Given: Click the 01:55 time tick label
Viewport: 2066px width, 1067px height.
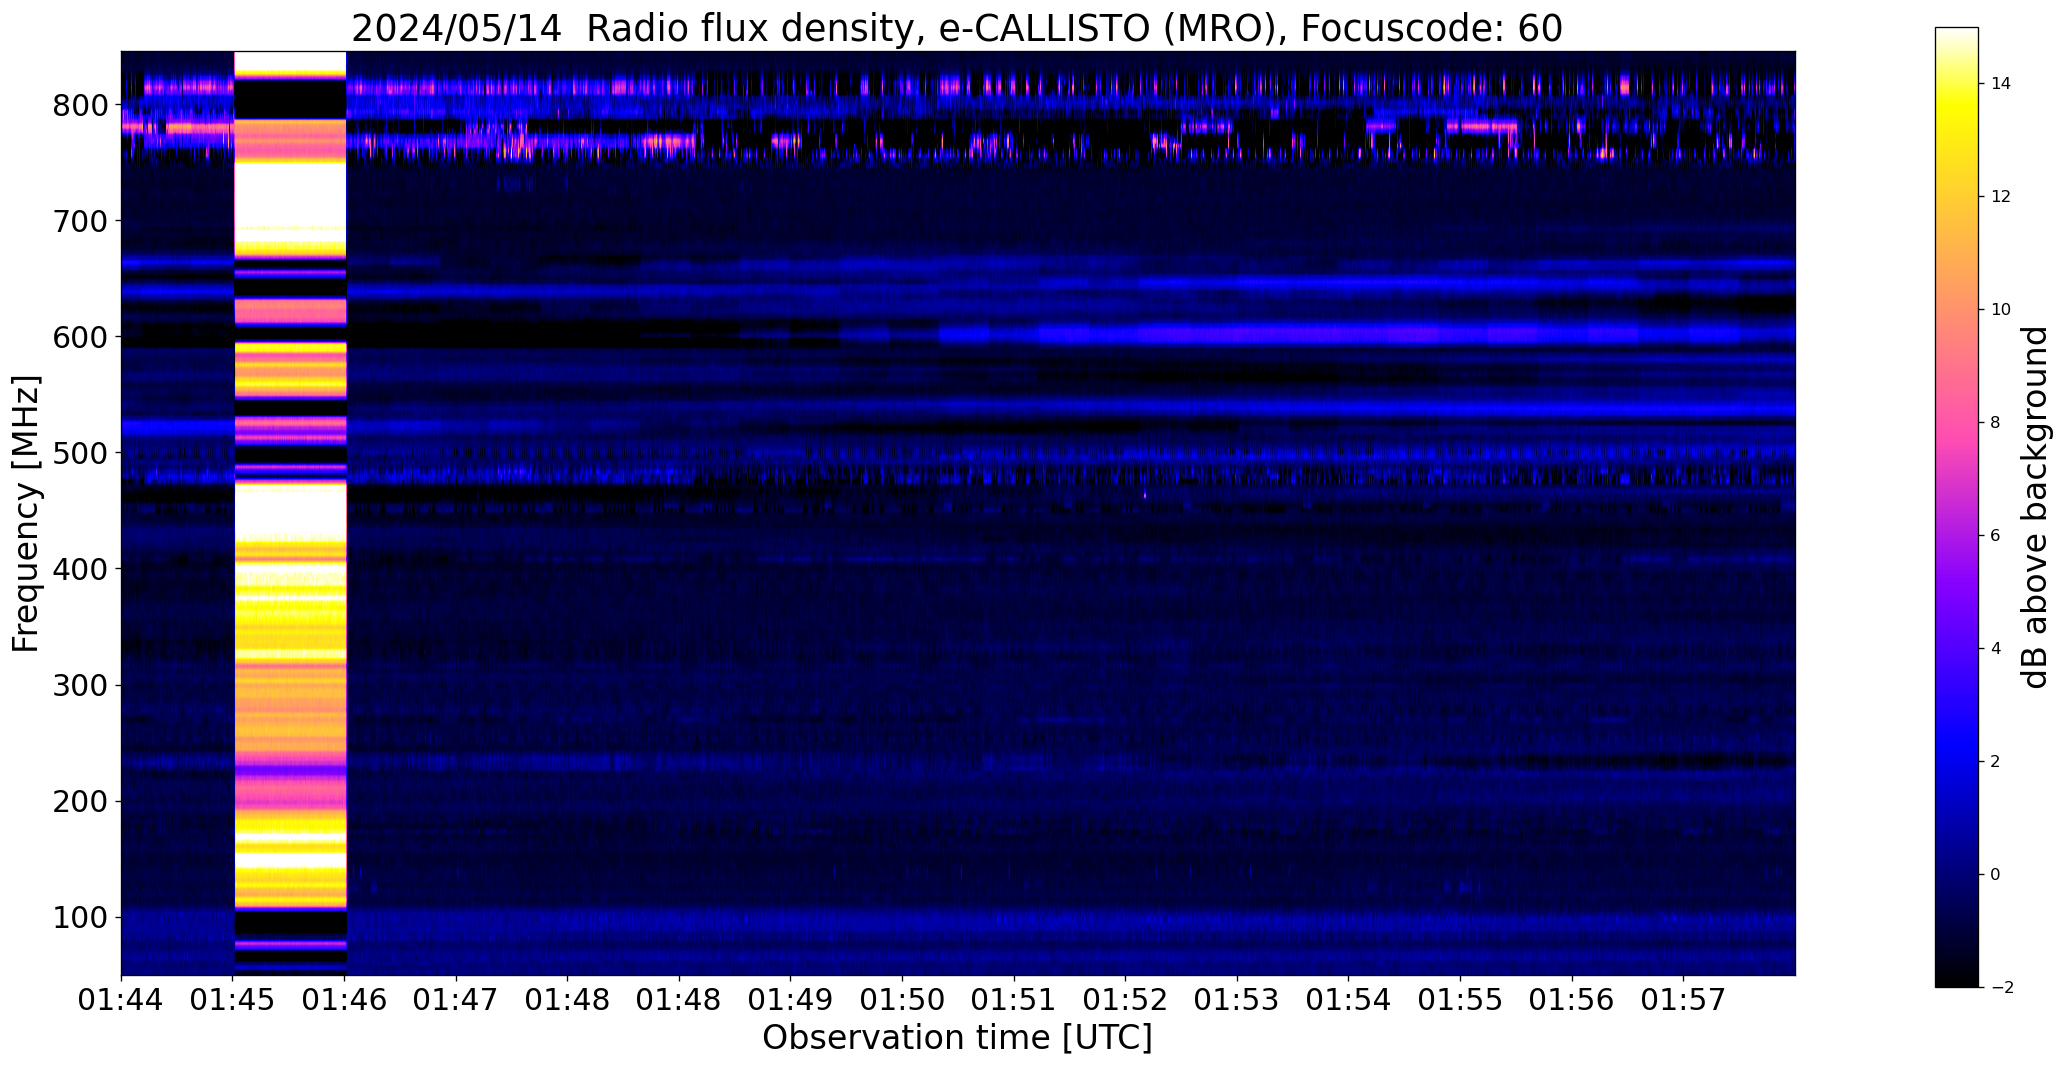Looking at the screenshot, I should (1461, 1000).
